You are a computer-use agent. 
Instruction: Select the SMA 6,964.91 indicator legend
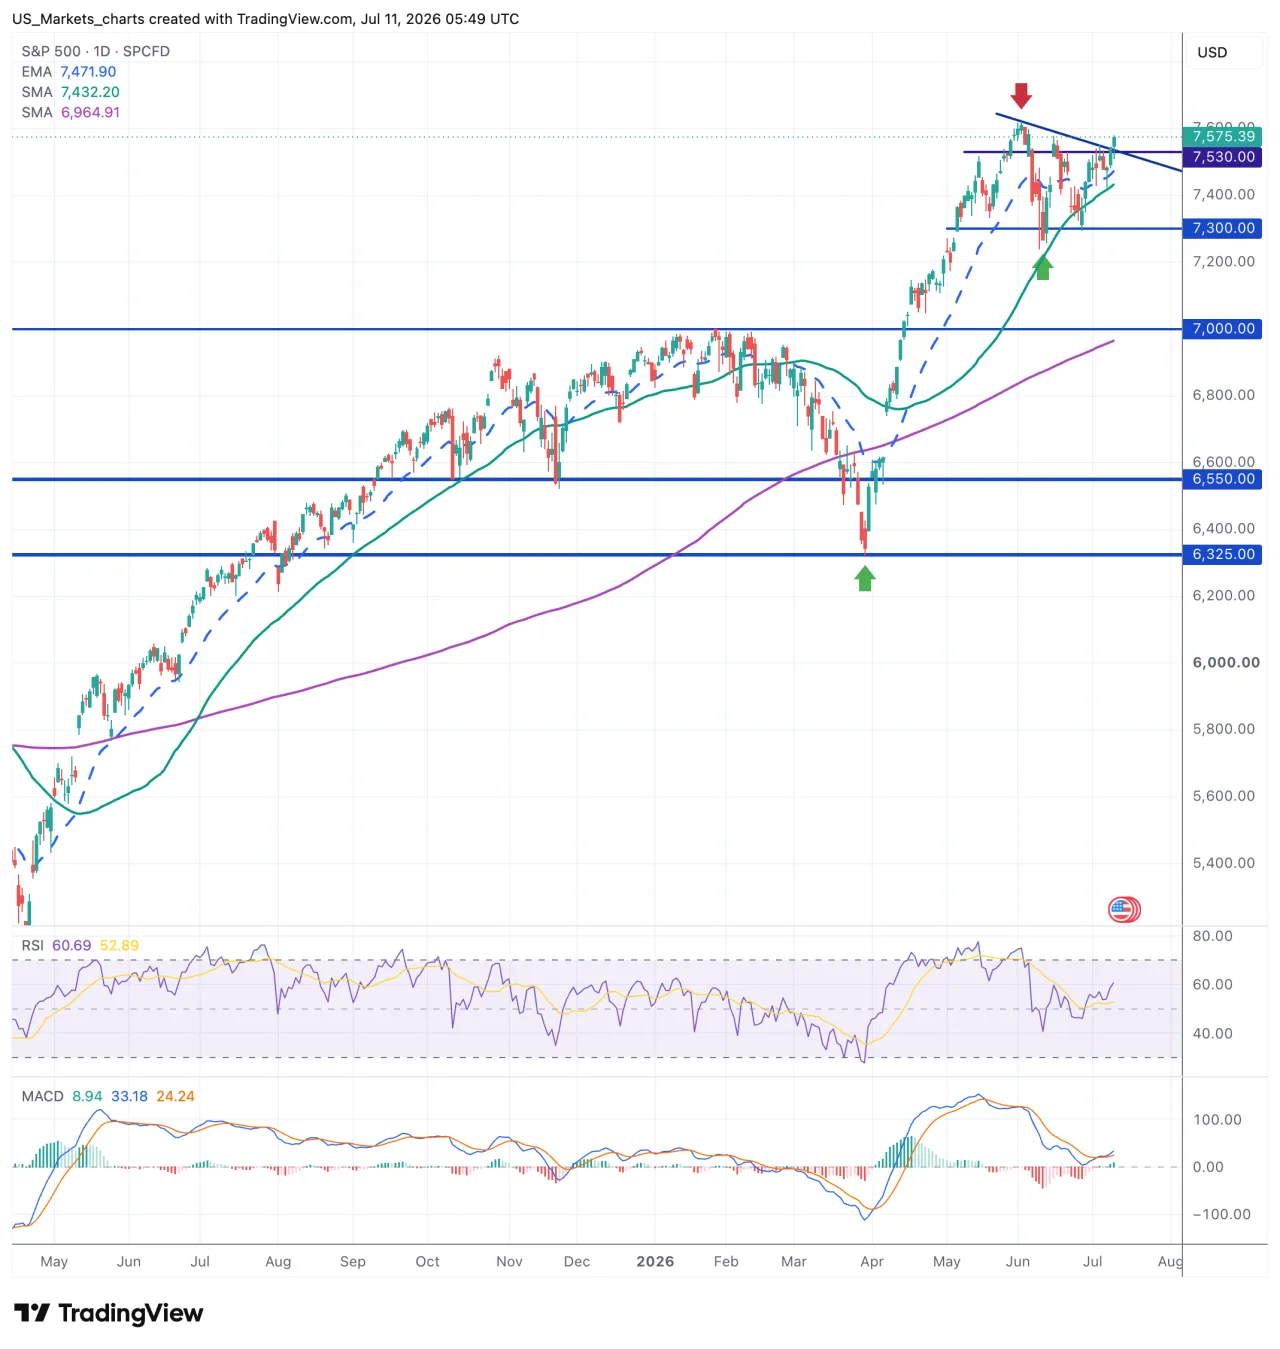coord(70,112)
